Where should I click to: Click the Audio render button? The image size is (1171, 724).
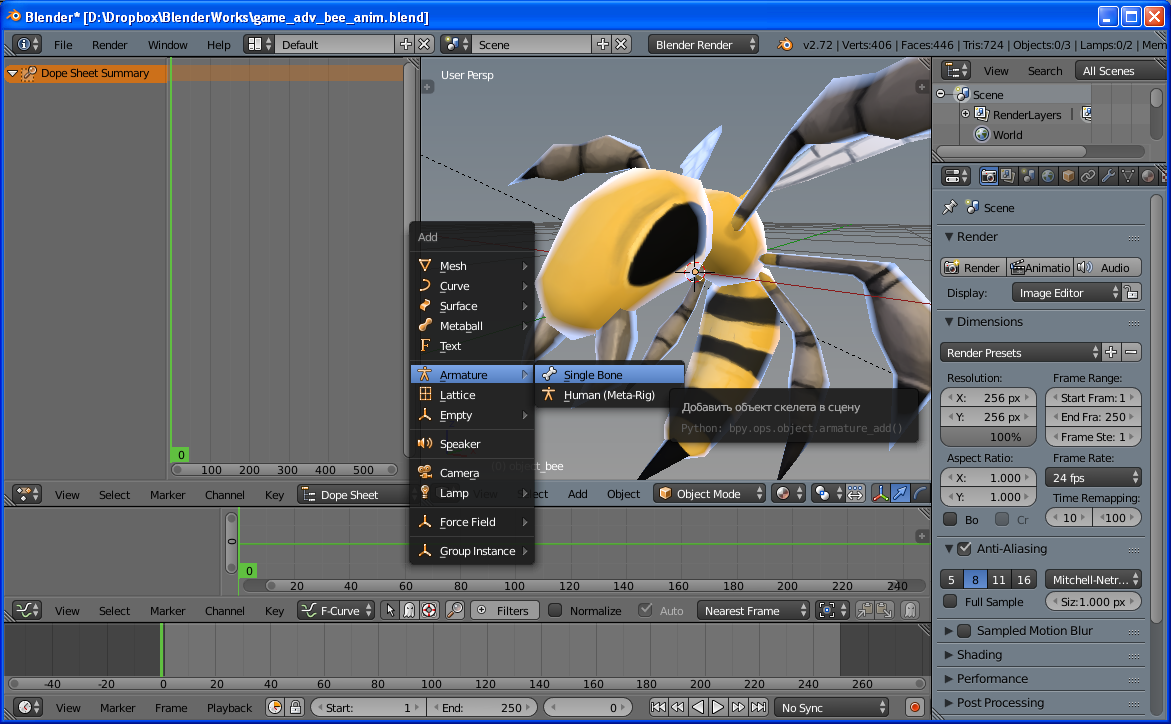coord(1107,267)
